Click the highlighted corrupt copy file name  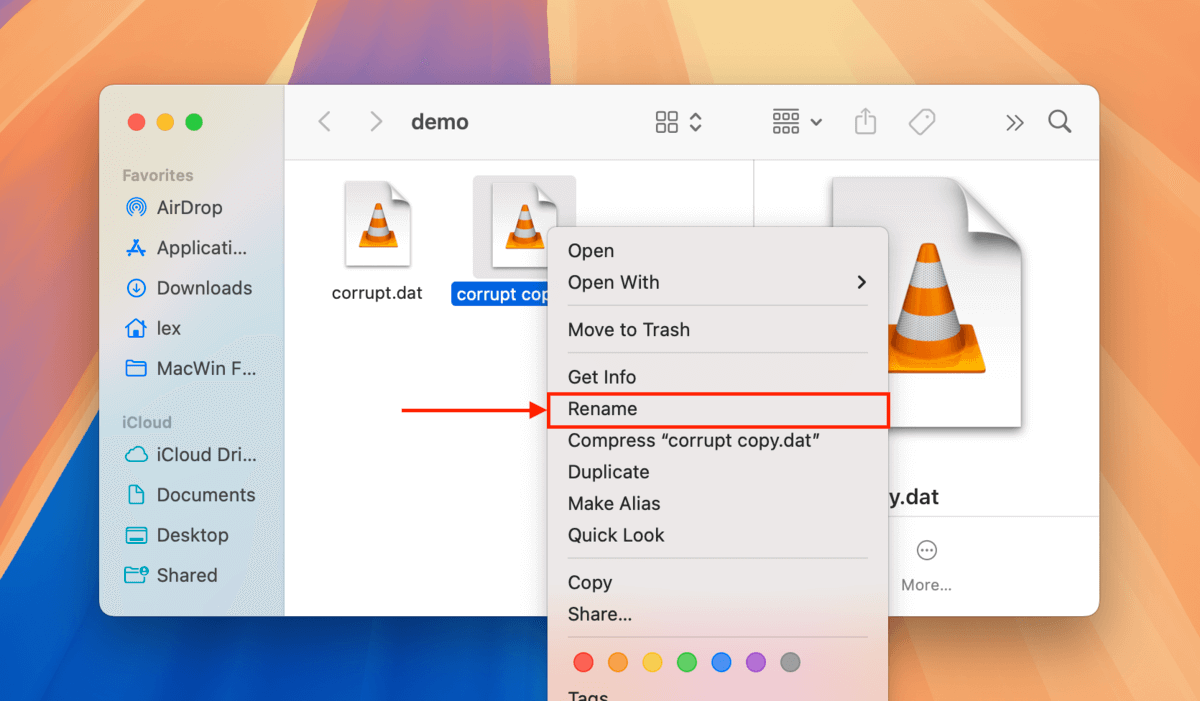click(x=500, y=294)
